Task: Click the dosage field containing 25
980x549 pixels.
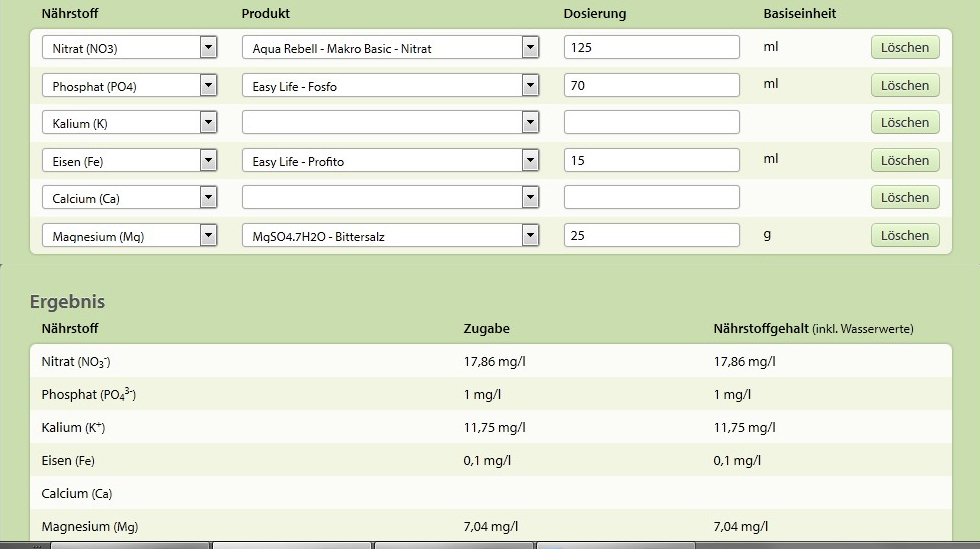Action: (x=652, y=235)
